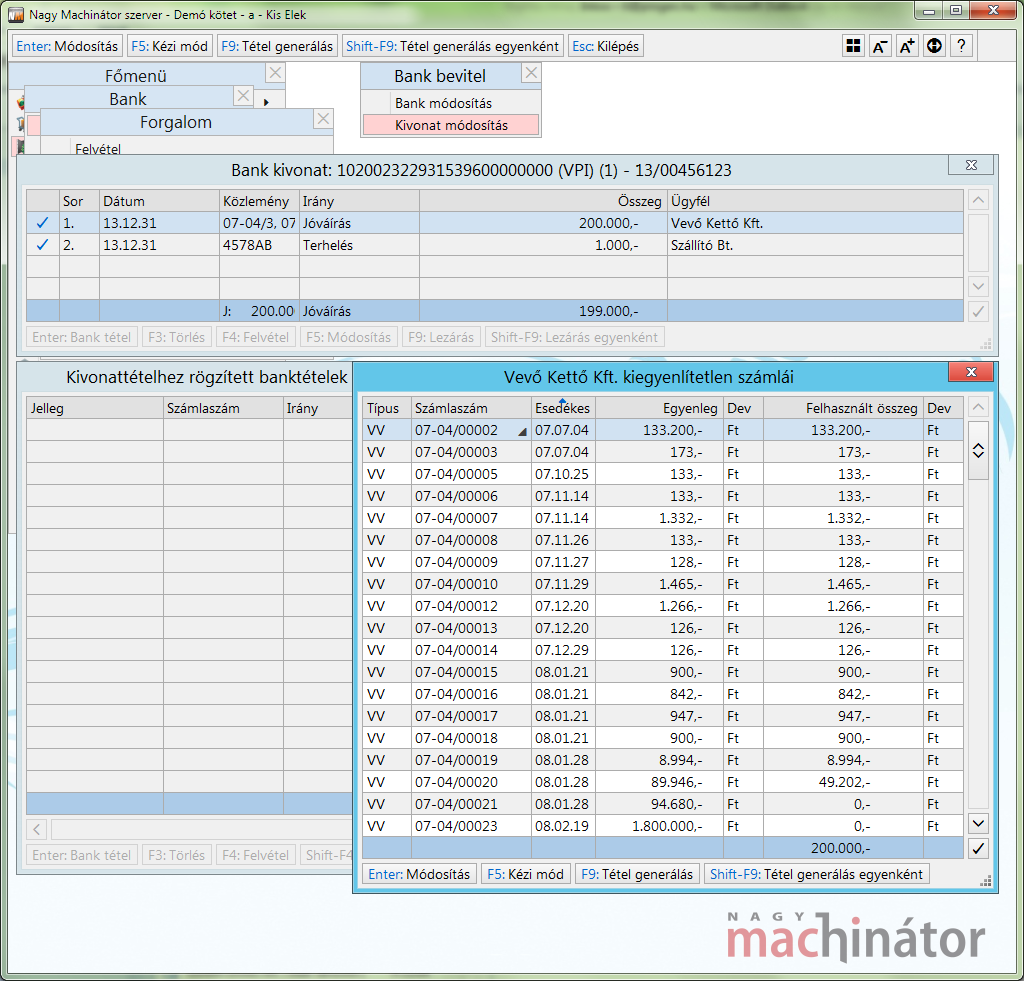Screen dimensions: 1024x981
Task: Select Bank módosítás menu item
Action: 443,103
